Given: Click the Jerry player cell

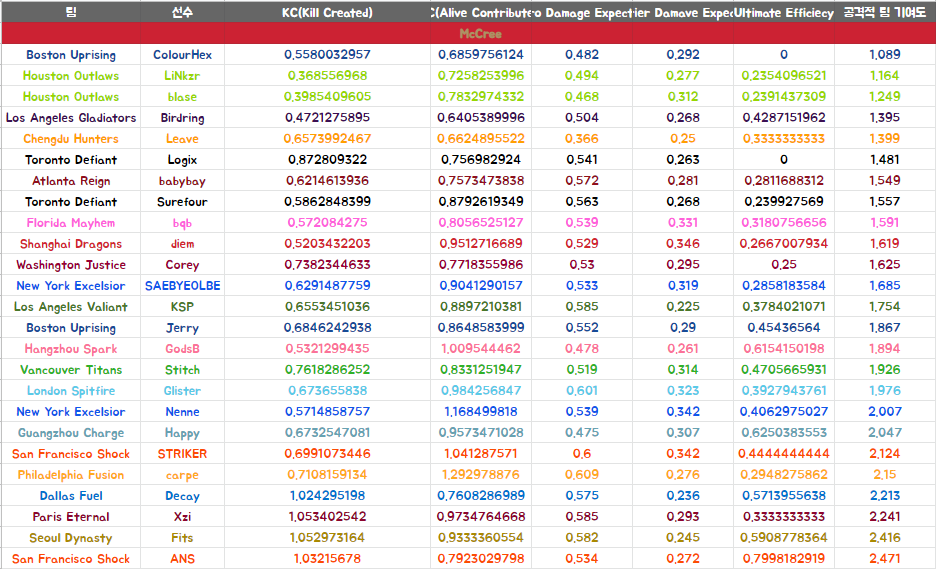Looking at the screenshot, I should coord(182,328).
